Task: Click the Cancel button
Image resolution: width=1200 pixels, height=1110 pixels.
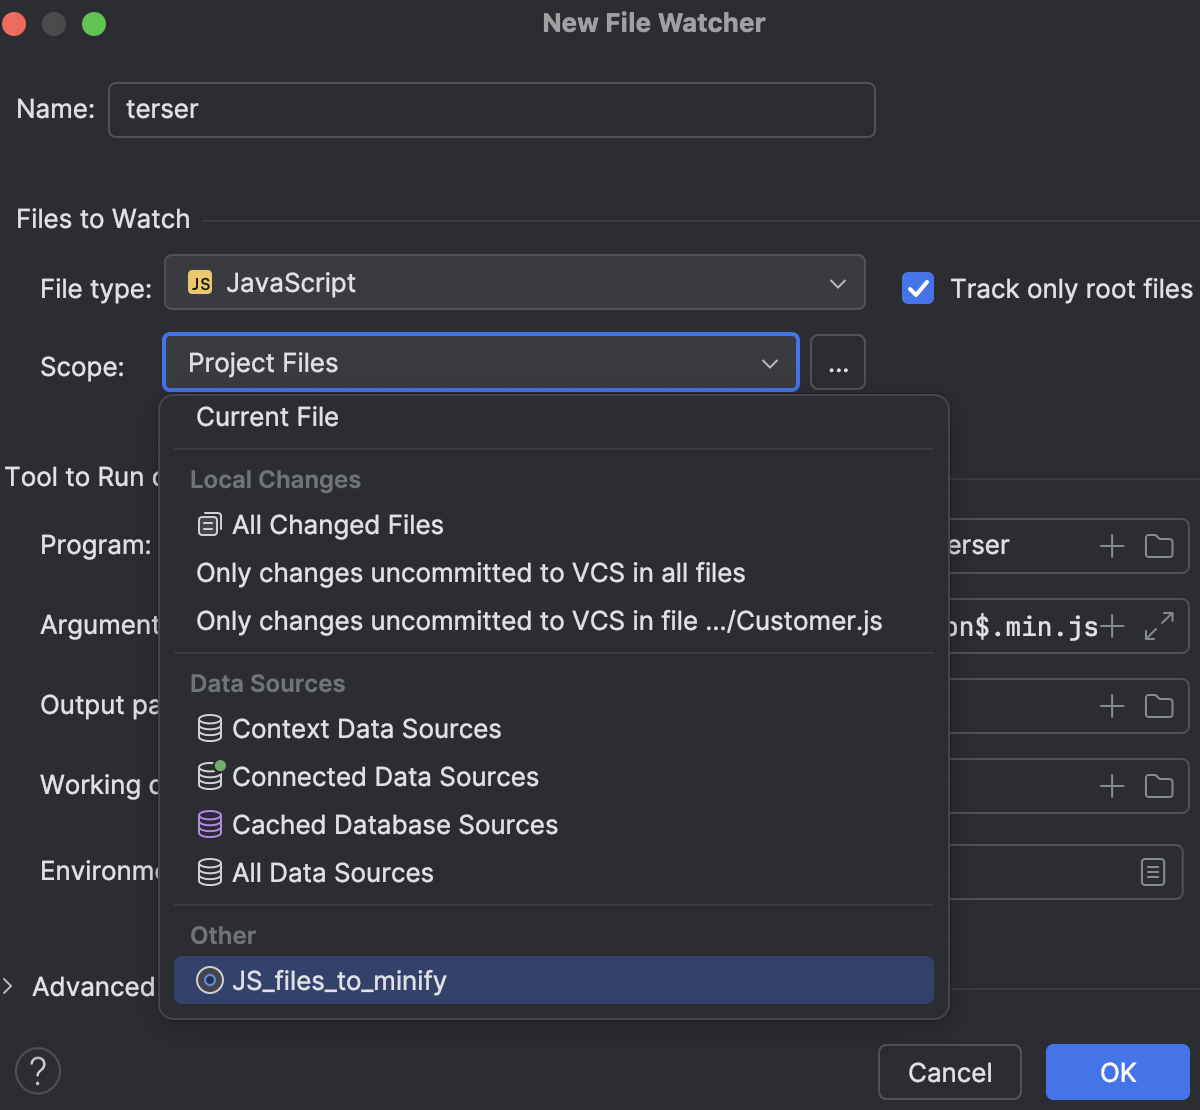Action: (949, 1072)
